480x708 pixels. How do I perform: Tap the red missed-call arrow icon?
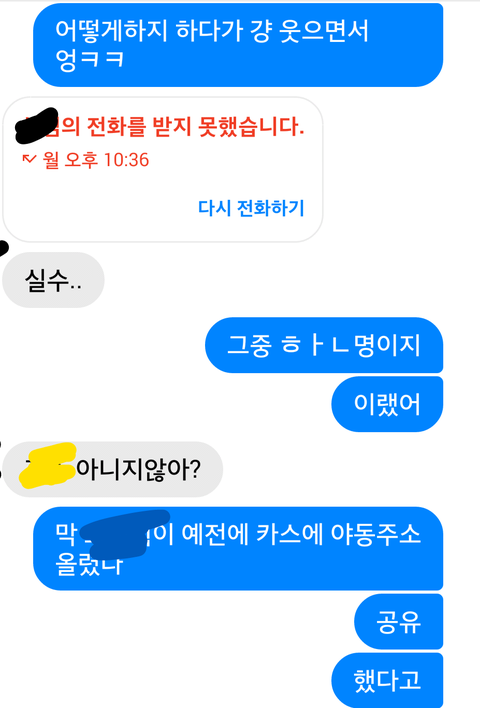(29, 159)
